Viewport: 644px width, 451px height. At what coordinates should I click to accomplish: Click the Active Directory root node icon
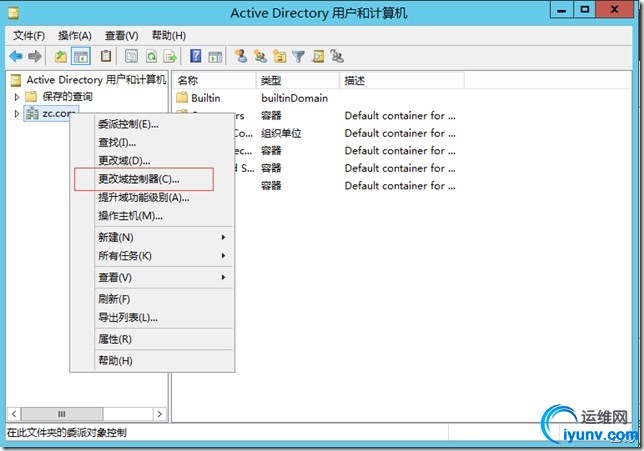tap(16, 80)
